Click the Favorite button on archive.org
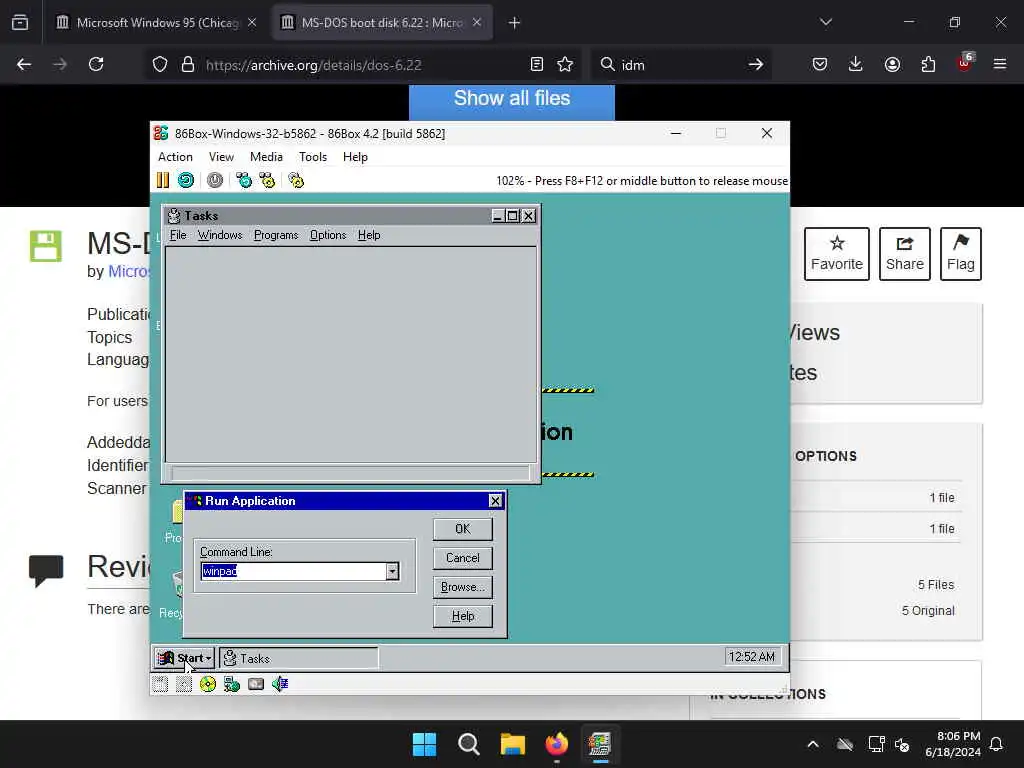Image resolution: width=1024 pixels, height=768 pixels. tap(837, 254)
